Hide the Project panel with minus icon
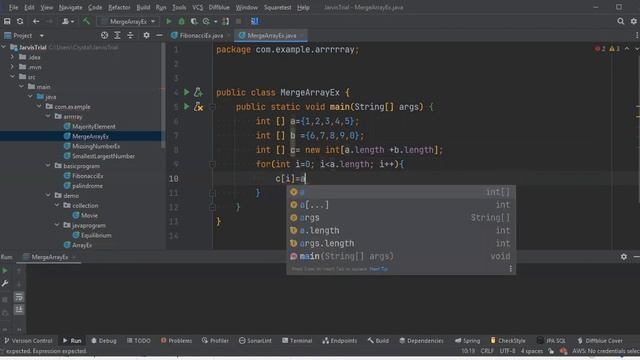The height and width of the screenshot is (360, 640). [x=159, y=36]
